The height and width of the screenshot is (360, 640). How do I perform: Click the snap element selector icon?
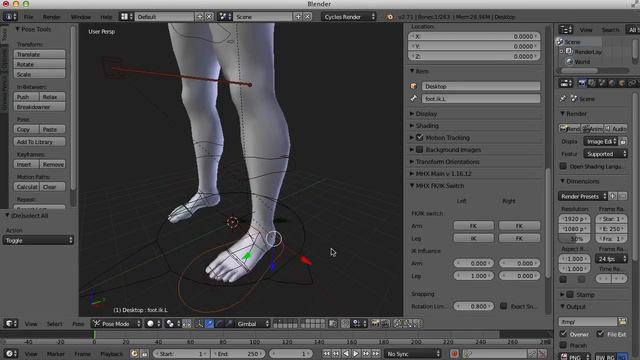[x=358, y=324]
